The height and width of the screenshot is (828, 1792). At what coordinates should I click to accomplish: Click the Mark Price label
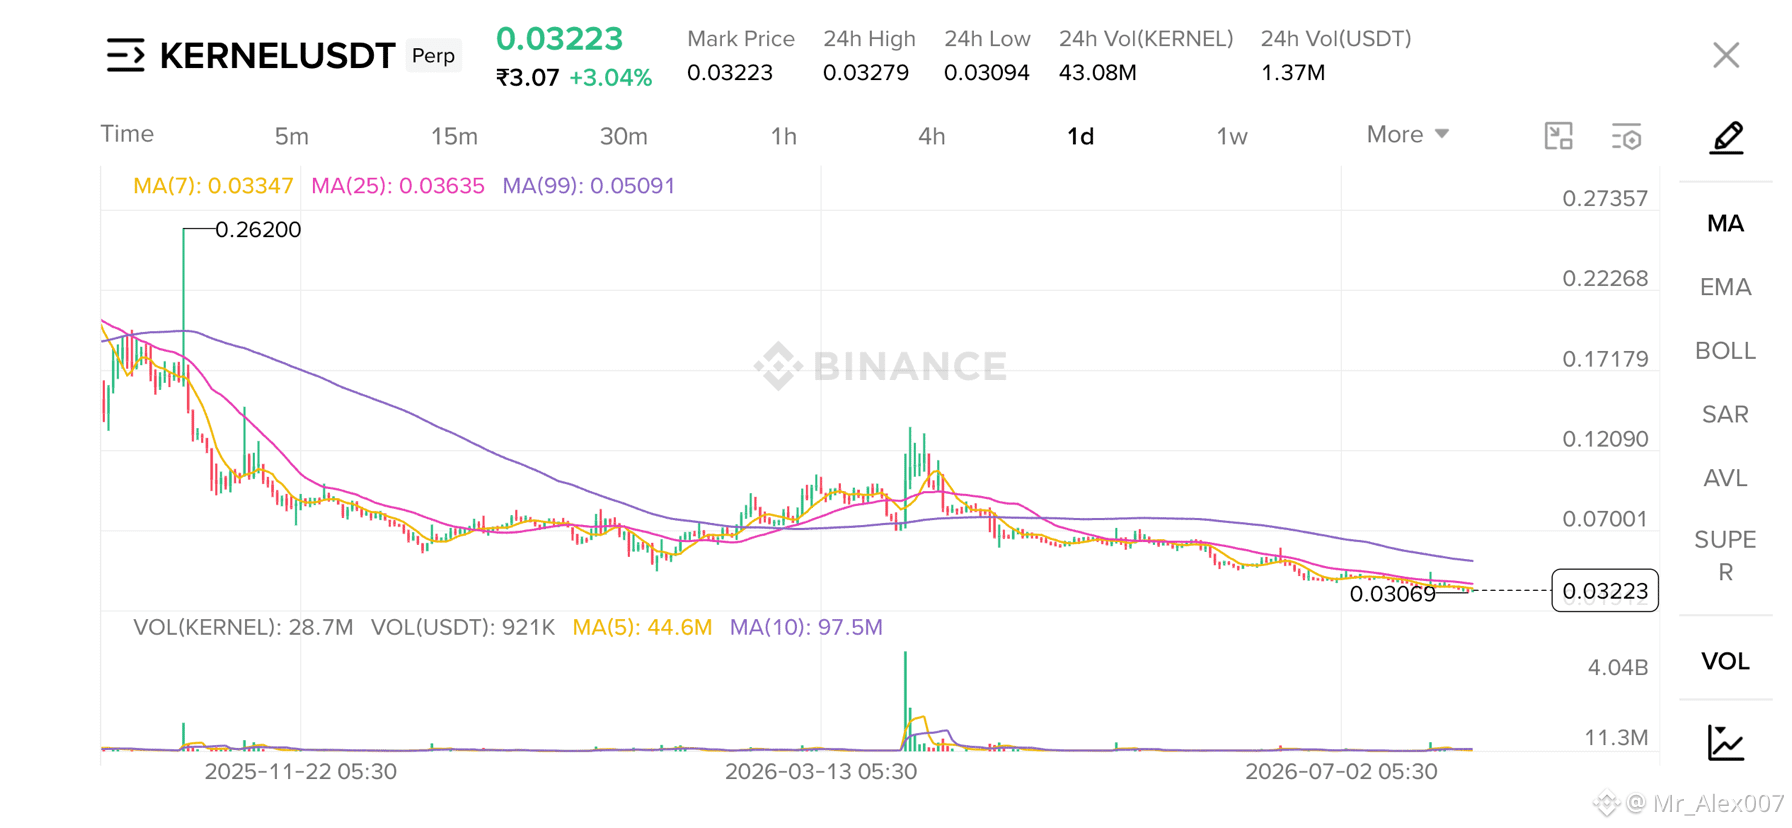741,39
